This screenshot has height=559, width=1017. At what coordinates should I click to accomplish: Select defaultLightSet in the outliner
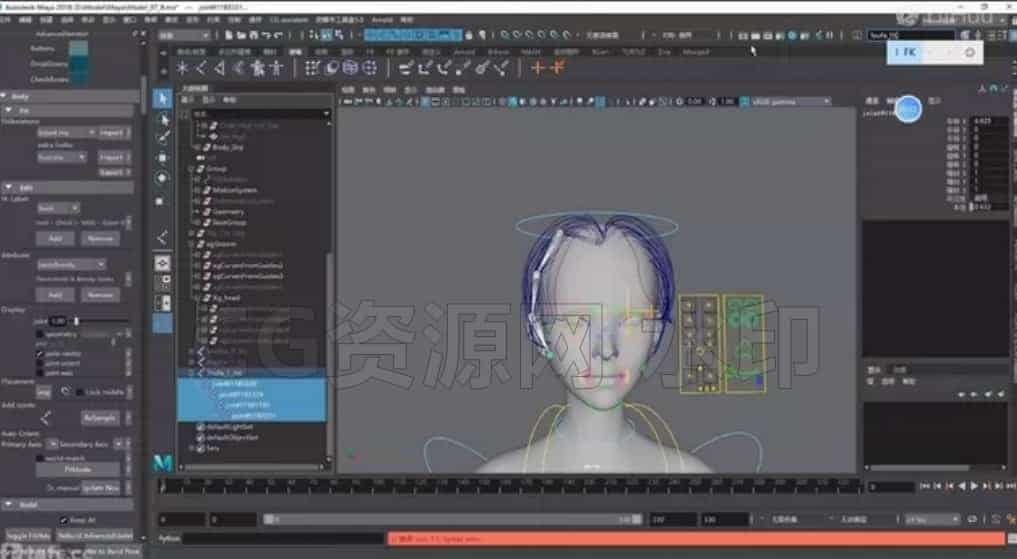pyautogui.click(x=230, y=427)
